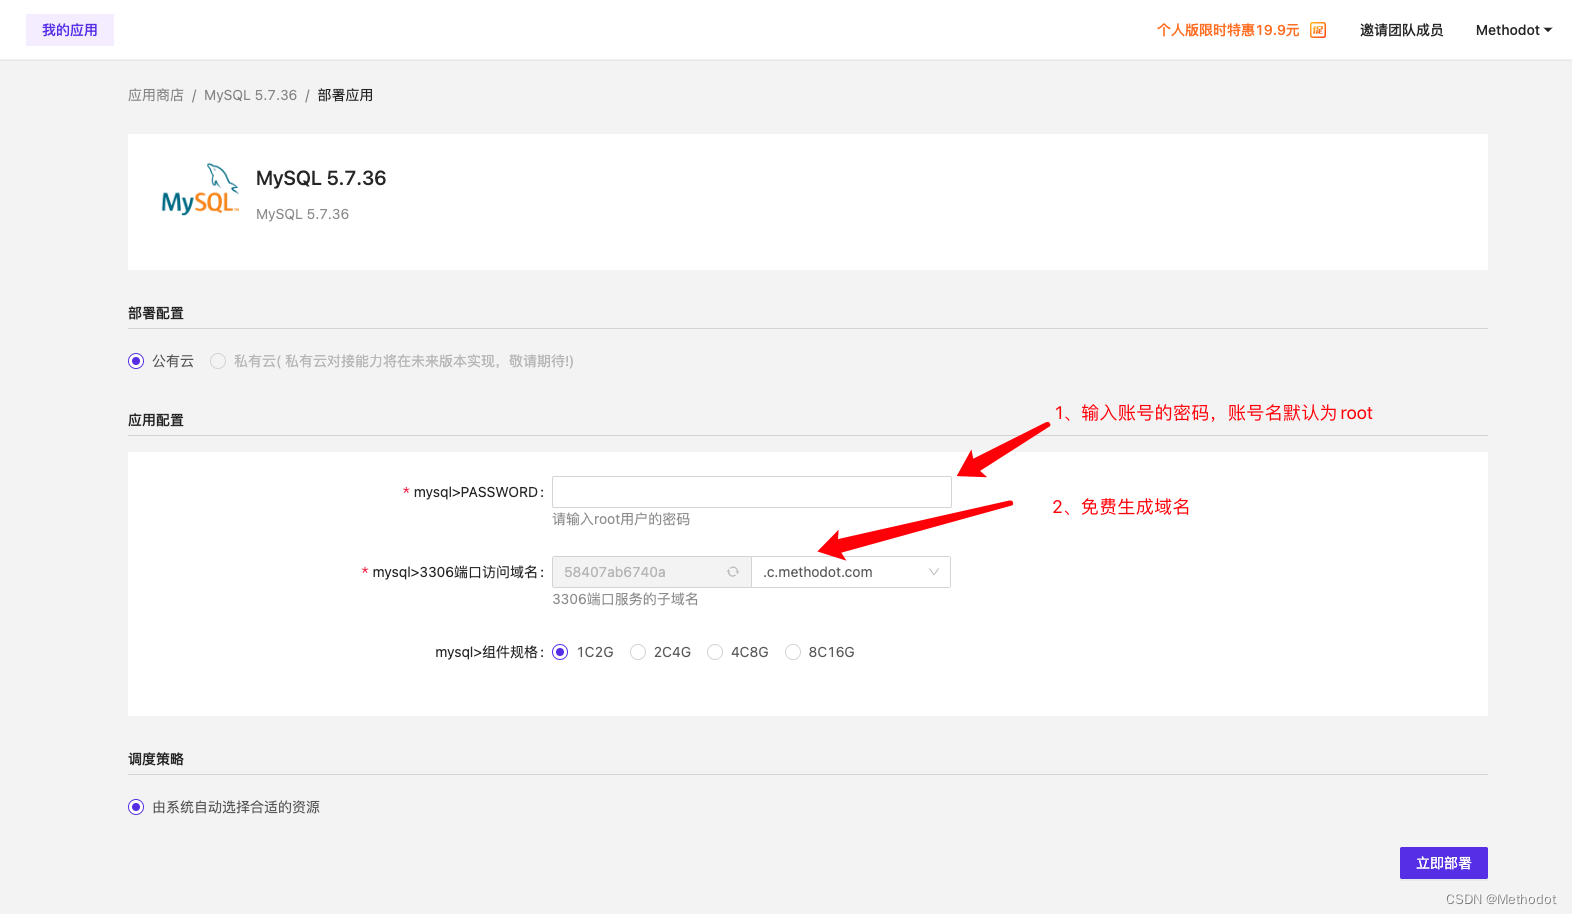Viewport: 1572px width, 914px height.
Task: Open the .c.methodot.com domain dropdown
Action: [x=851, y=572]
